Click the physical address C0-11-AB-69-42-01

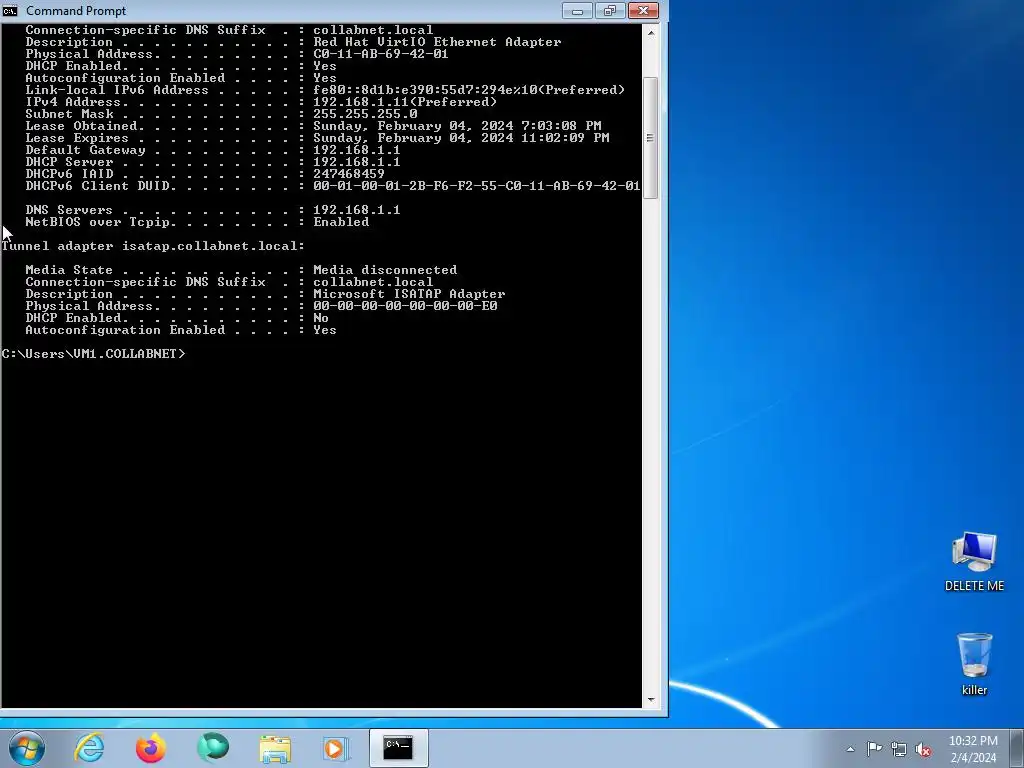(381, 54)
